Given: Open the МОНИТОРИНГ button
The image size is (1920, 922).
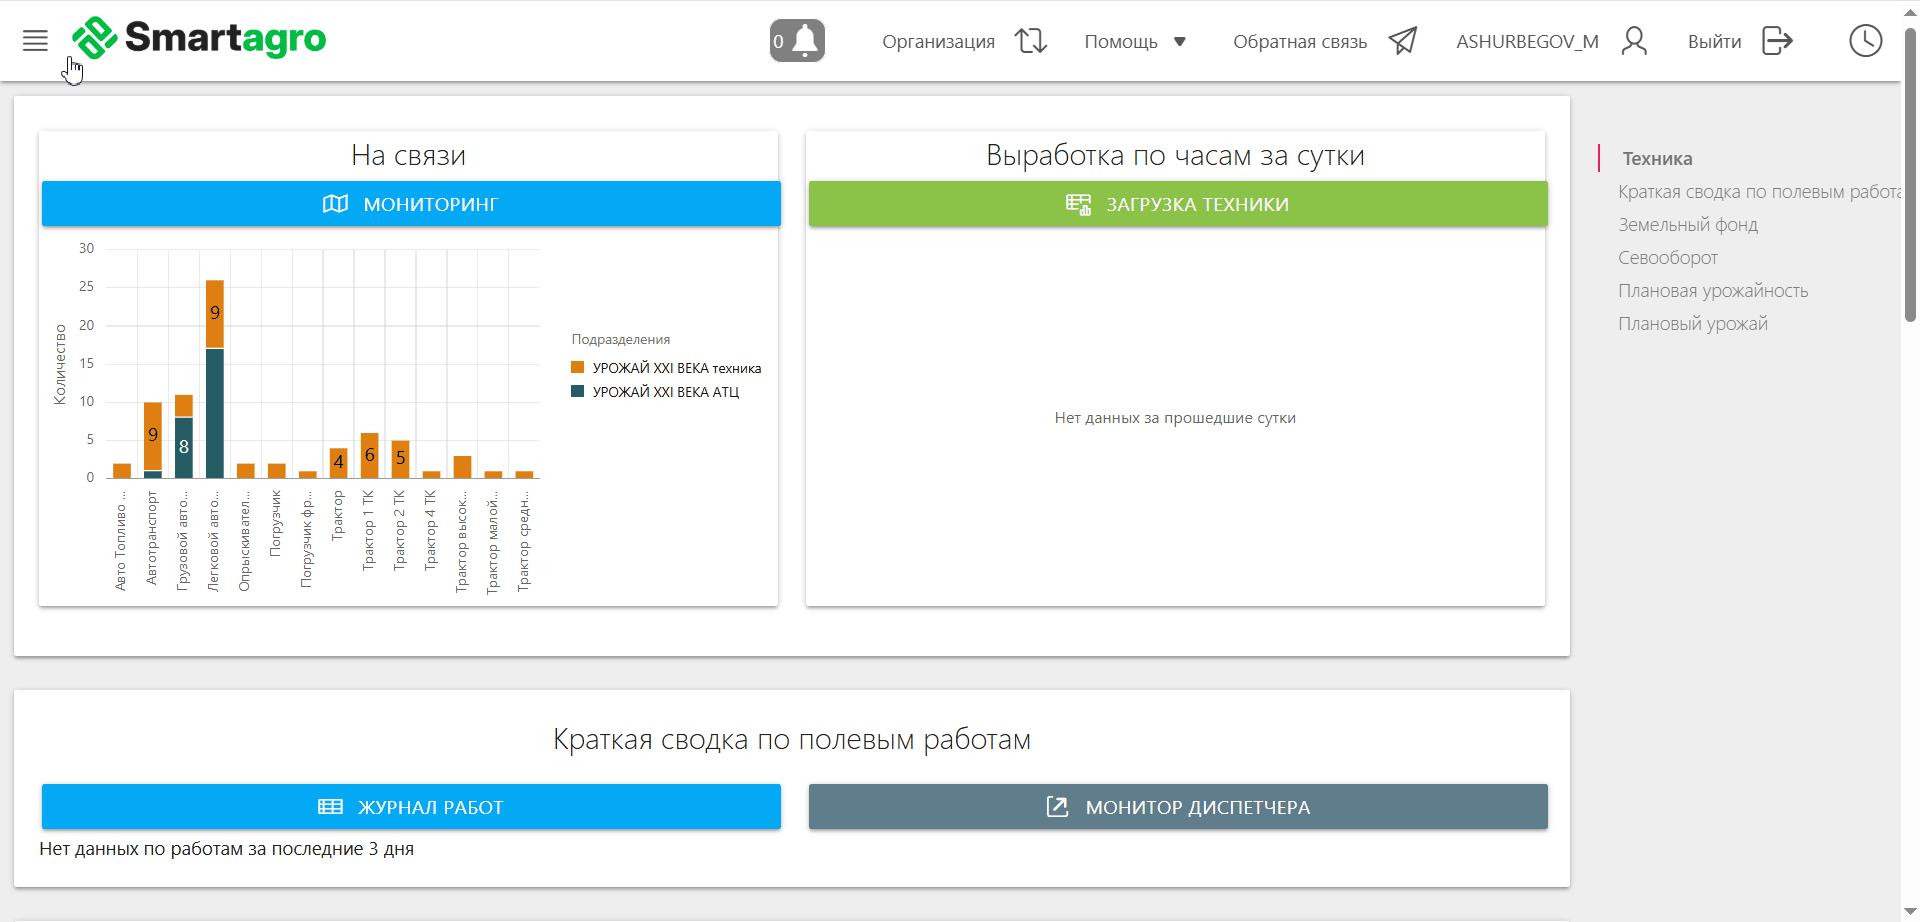Looking at the screenshot, I should (411, 204).
